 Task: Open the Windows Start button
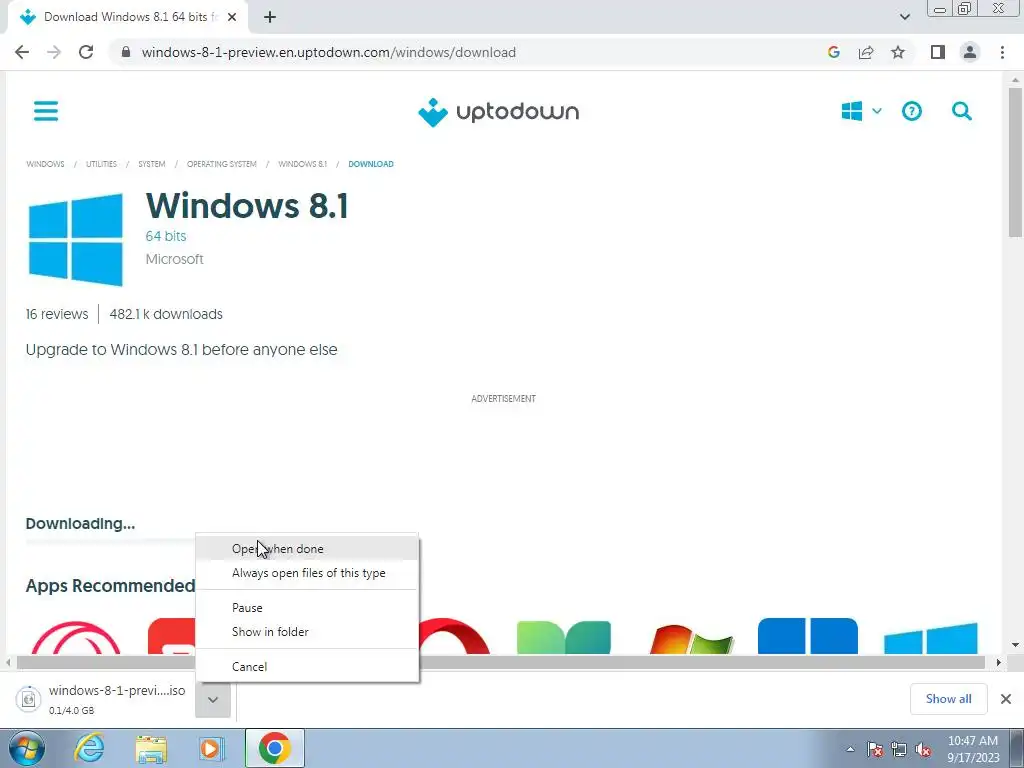27,748
